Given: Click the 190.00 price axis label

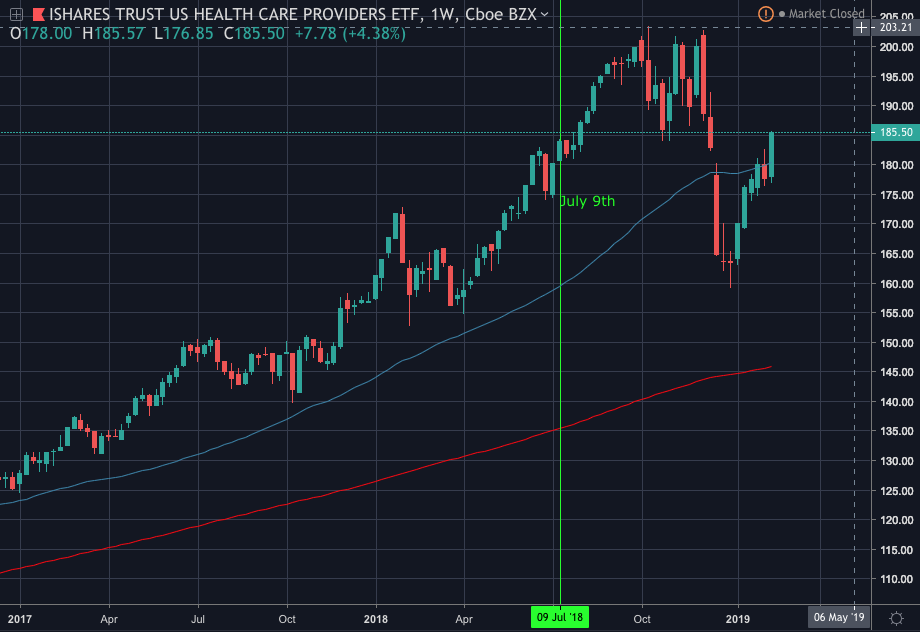Looking at the screenshot, I should [x=896, y=106].
